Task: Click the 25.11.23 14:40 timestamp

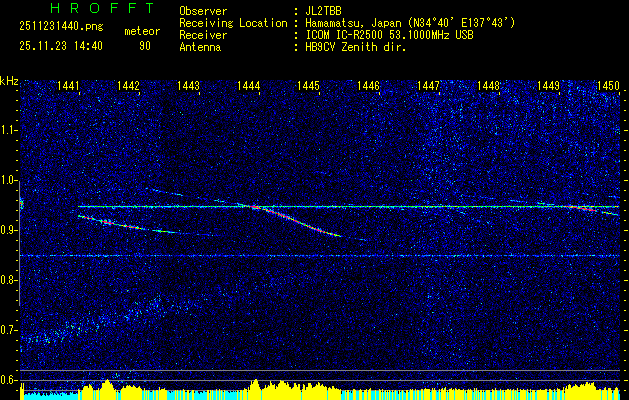Action: (61, 45)
